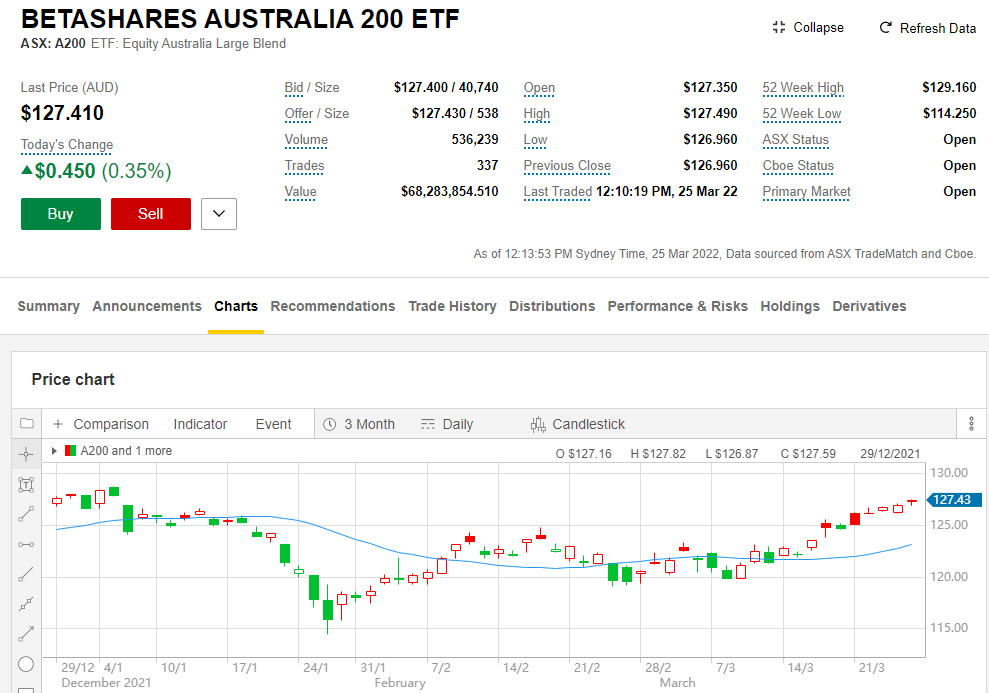Switch to the Announcements tab
The image size is (989, 693).
click(x=147, y=306)
